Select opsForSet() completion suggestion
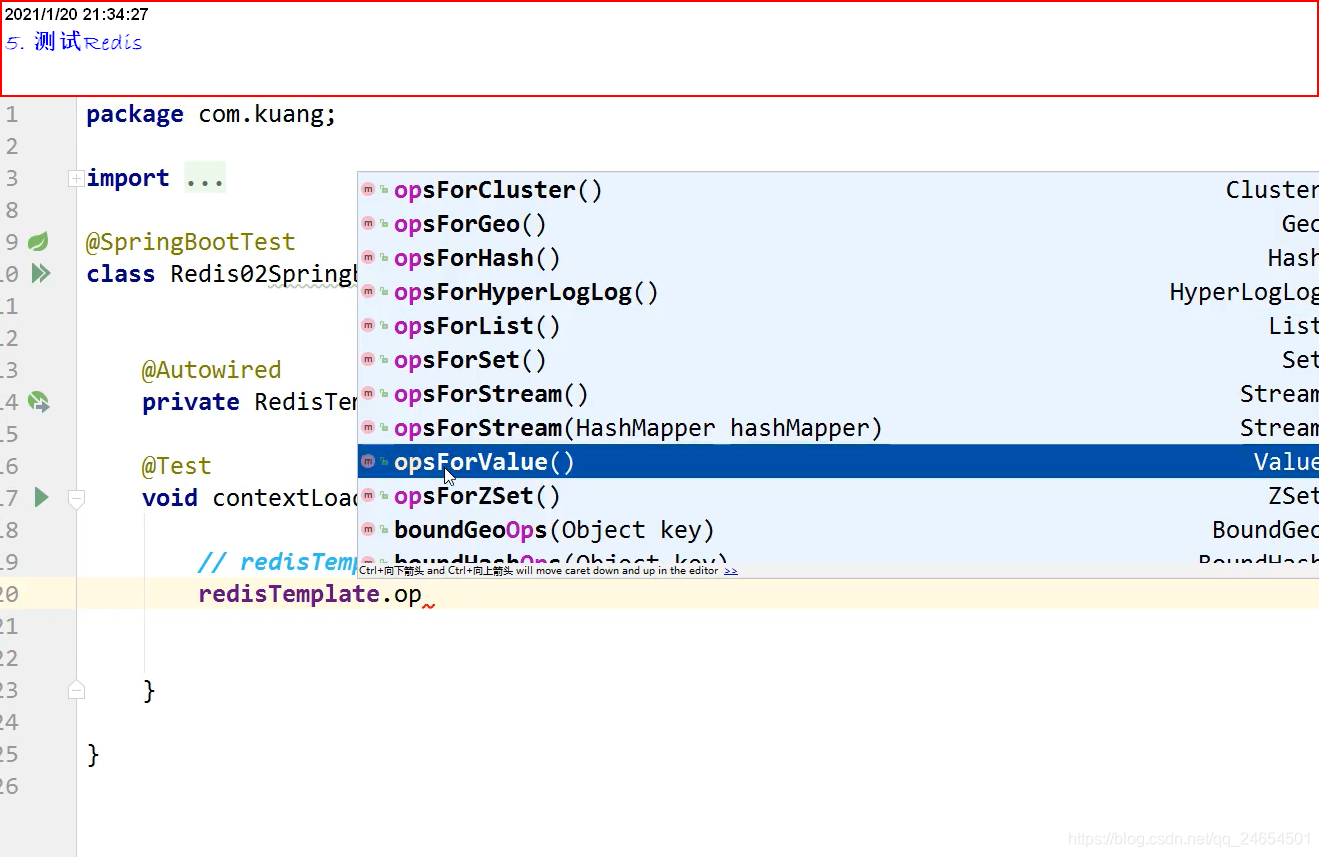This screenshot has width=1319, height=857. [838, 360]
